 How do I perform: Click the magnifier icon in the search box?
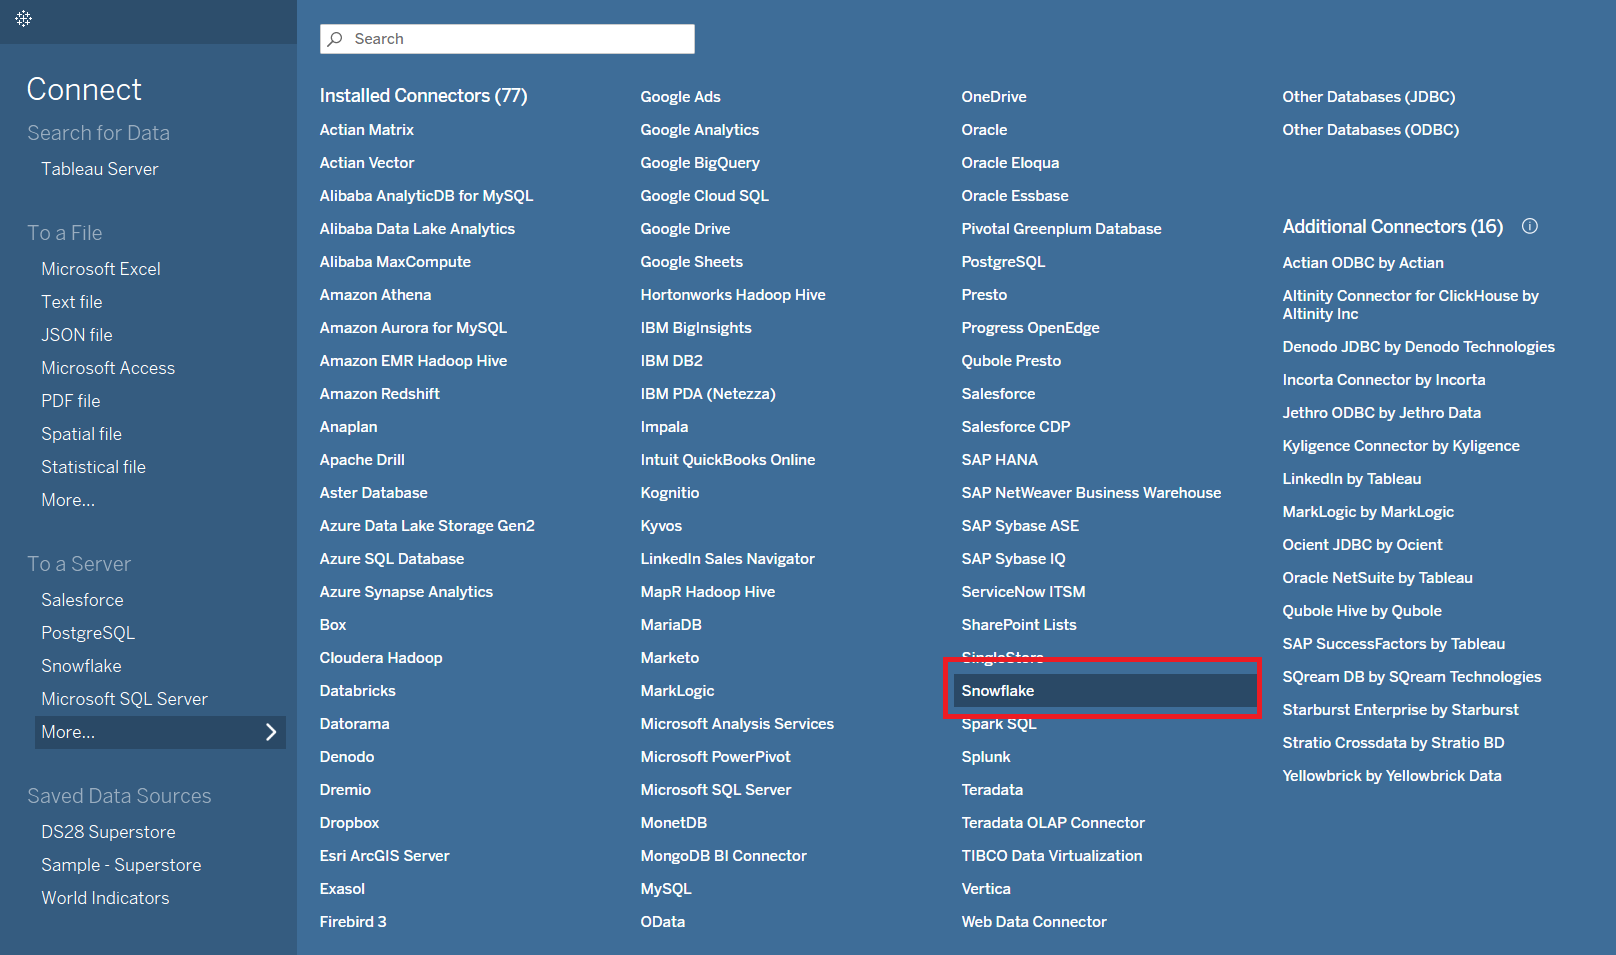[335, 39]
